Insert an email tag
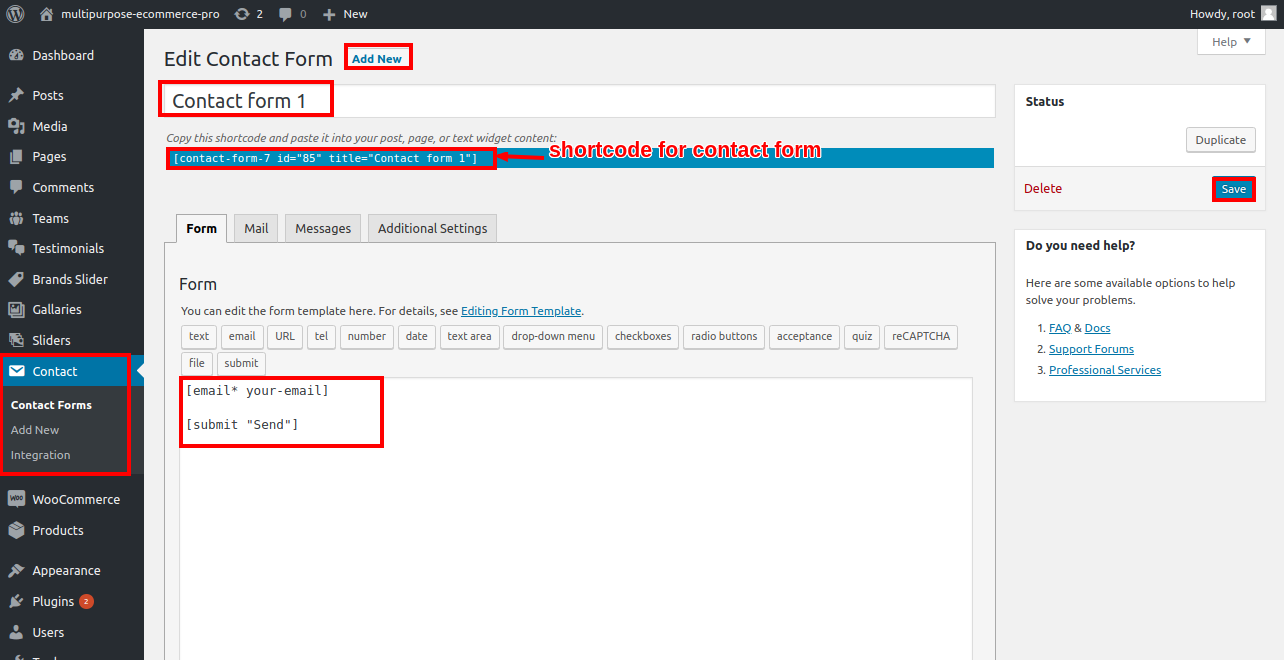The height and width of the screenshot is (660, 1284). [x=242, y=336]
